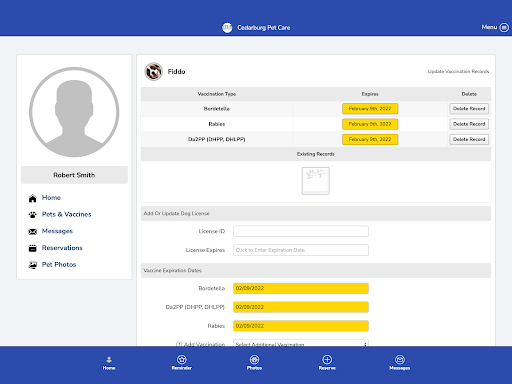The width and height of the screenshot is (512, 384).
Task: Click the envelope icon beside Messages
Action: click(x=32, y=231)
